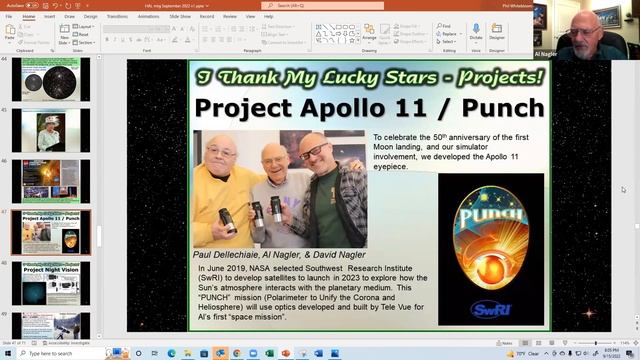Open the Layout dropdown
This screenshot has height=360, width=640.
tap(84, 27)
